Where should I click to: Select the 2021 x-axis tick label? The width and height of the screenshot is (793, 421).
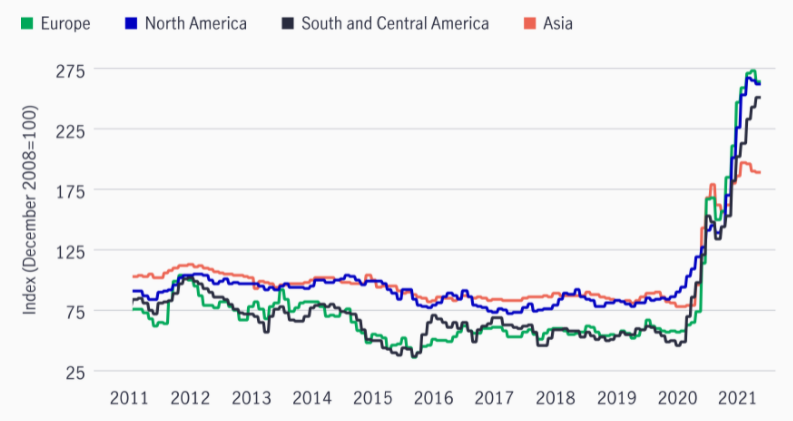tap(739, 397)
